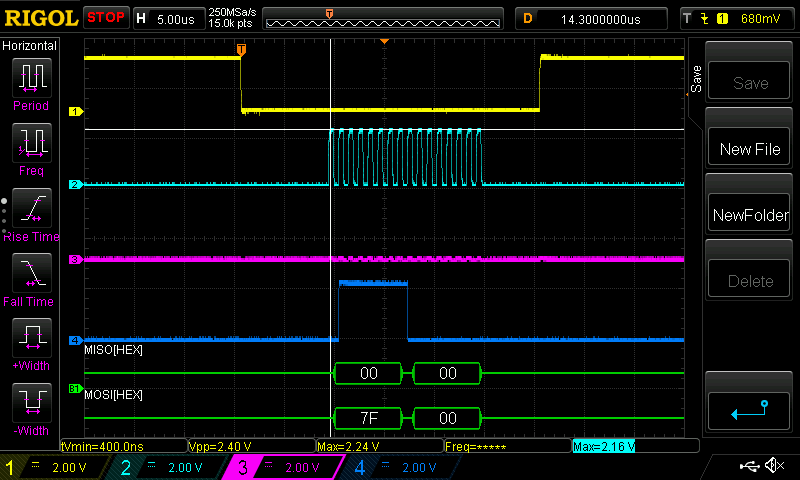
Task: Click the waveform memory overview bar
Action: coord(383,23)
